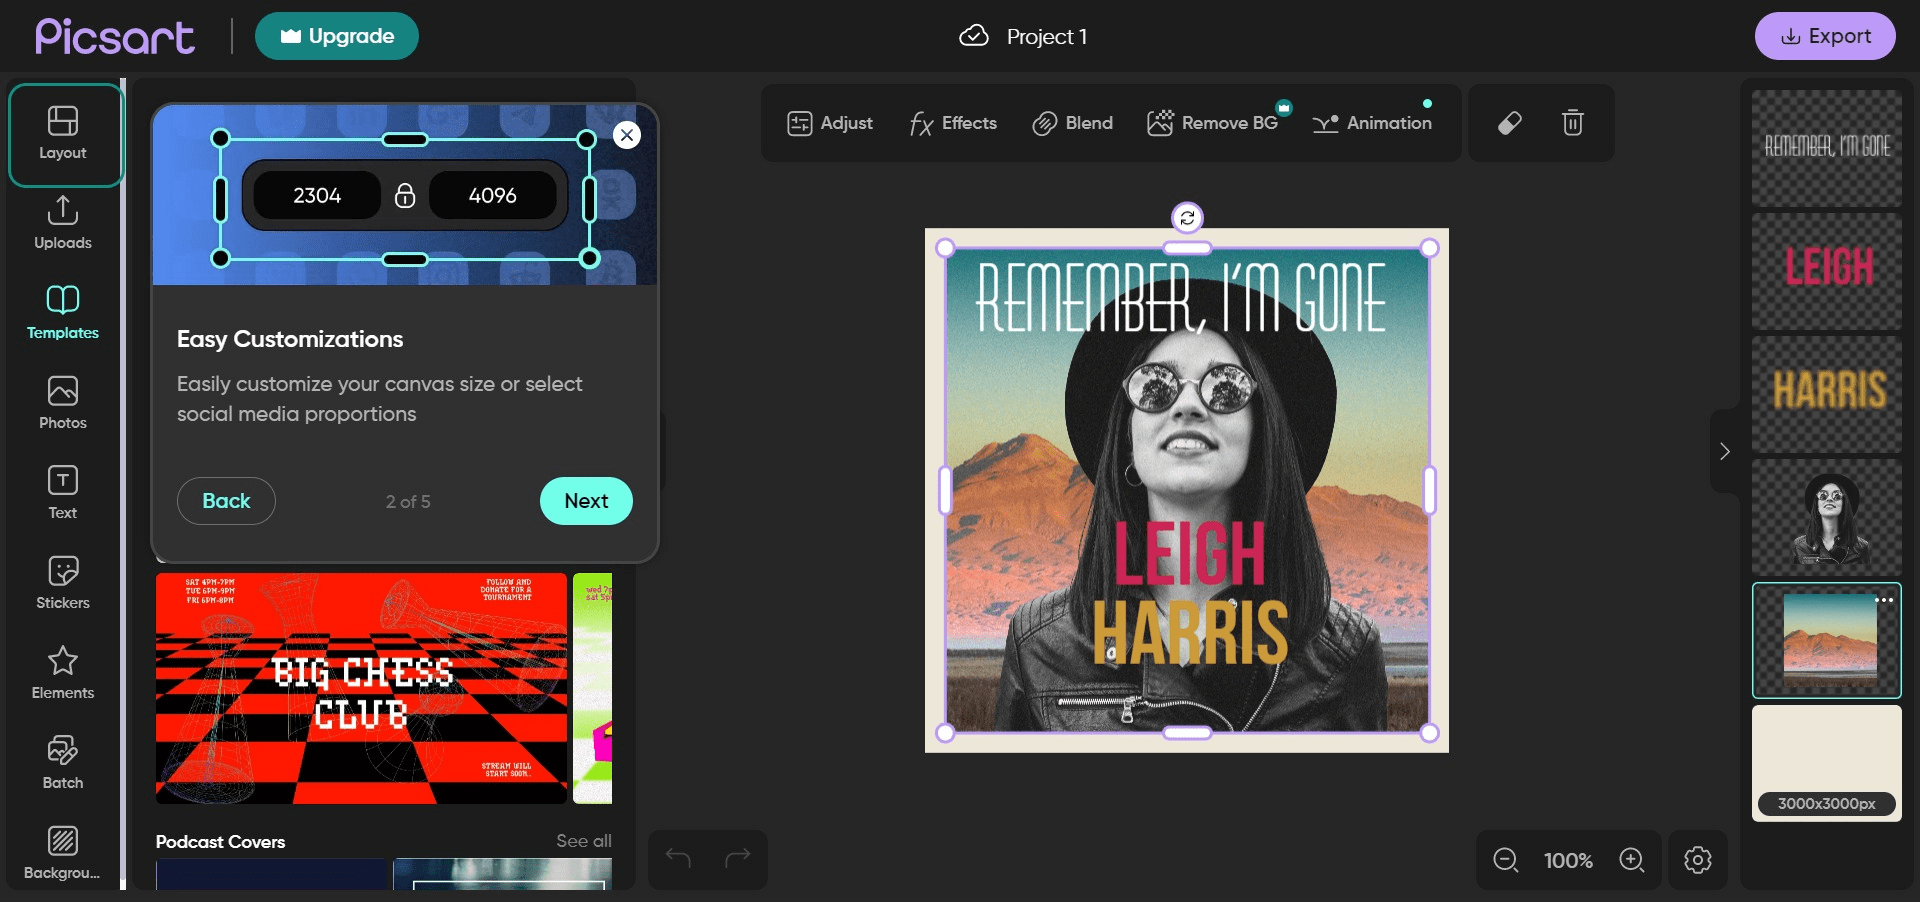Select the Eraser icon in the toolbar
This screenshot has height=902, width=1920.
coord(1510,123)
